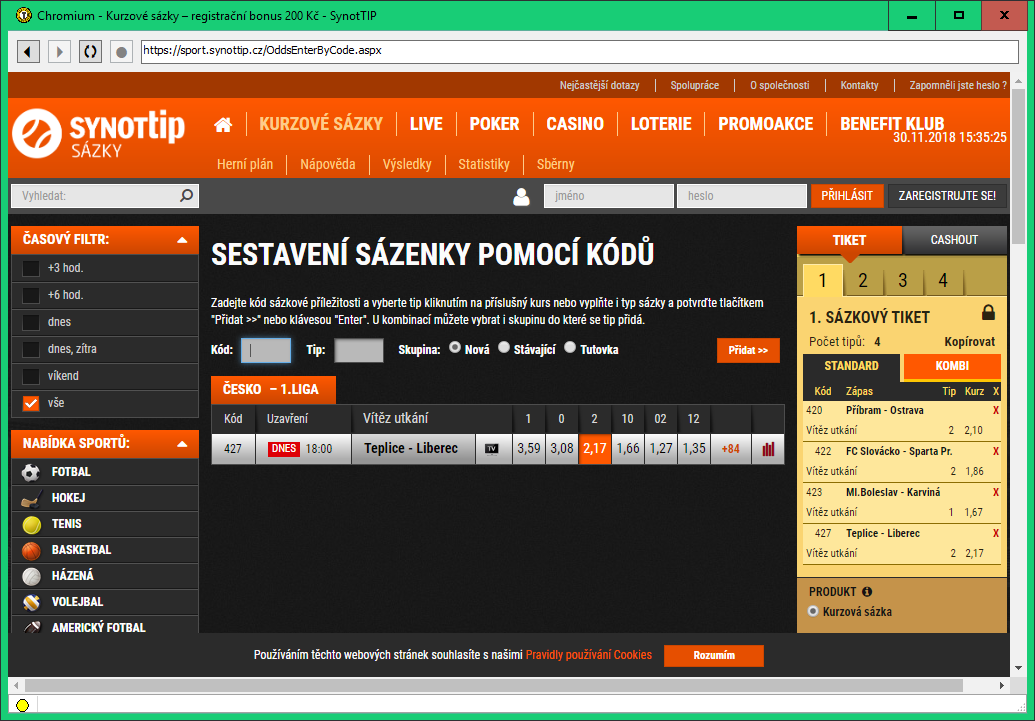The image size is (1035, 721).
Task: Click the Přidat >> button
Action: click(x=748, y=351)
